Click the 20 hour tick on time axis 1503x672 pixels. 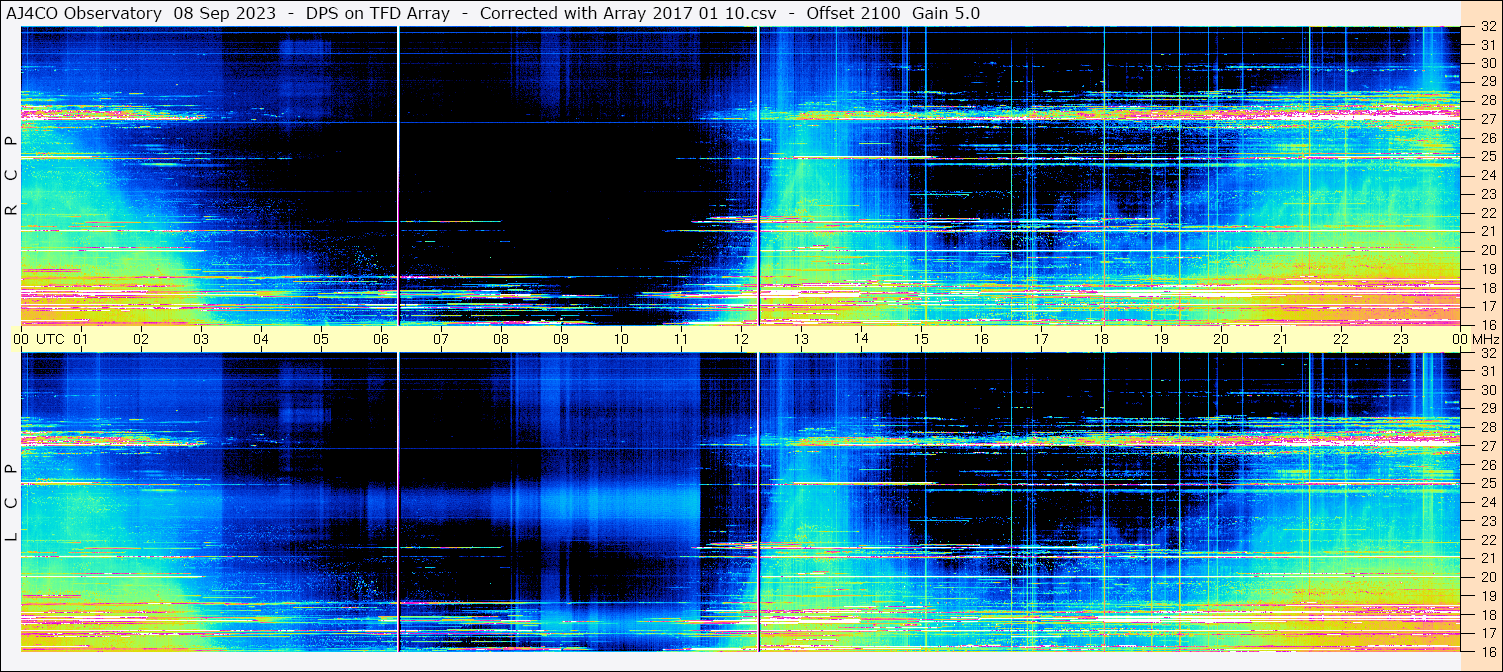click(x=1221, y=339)
